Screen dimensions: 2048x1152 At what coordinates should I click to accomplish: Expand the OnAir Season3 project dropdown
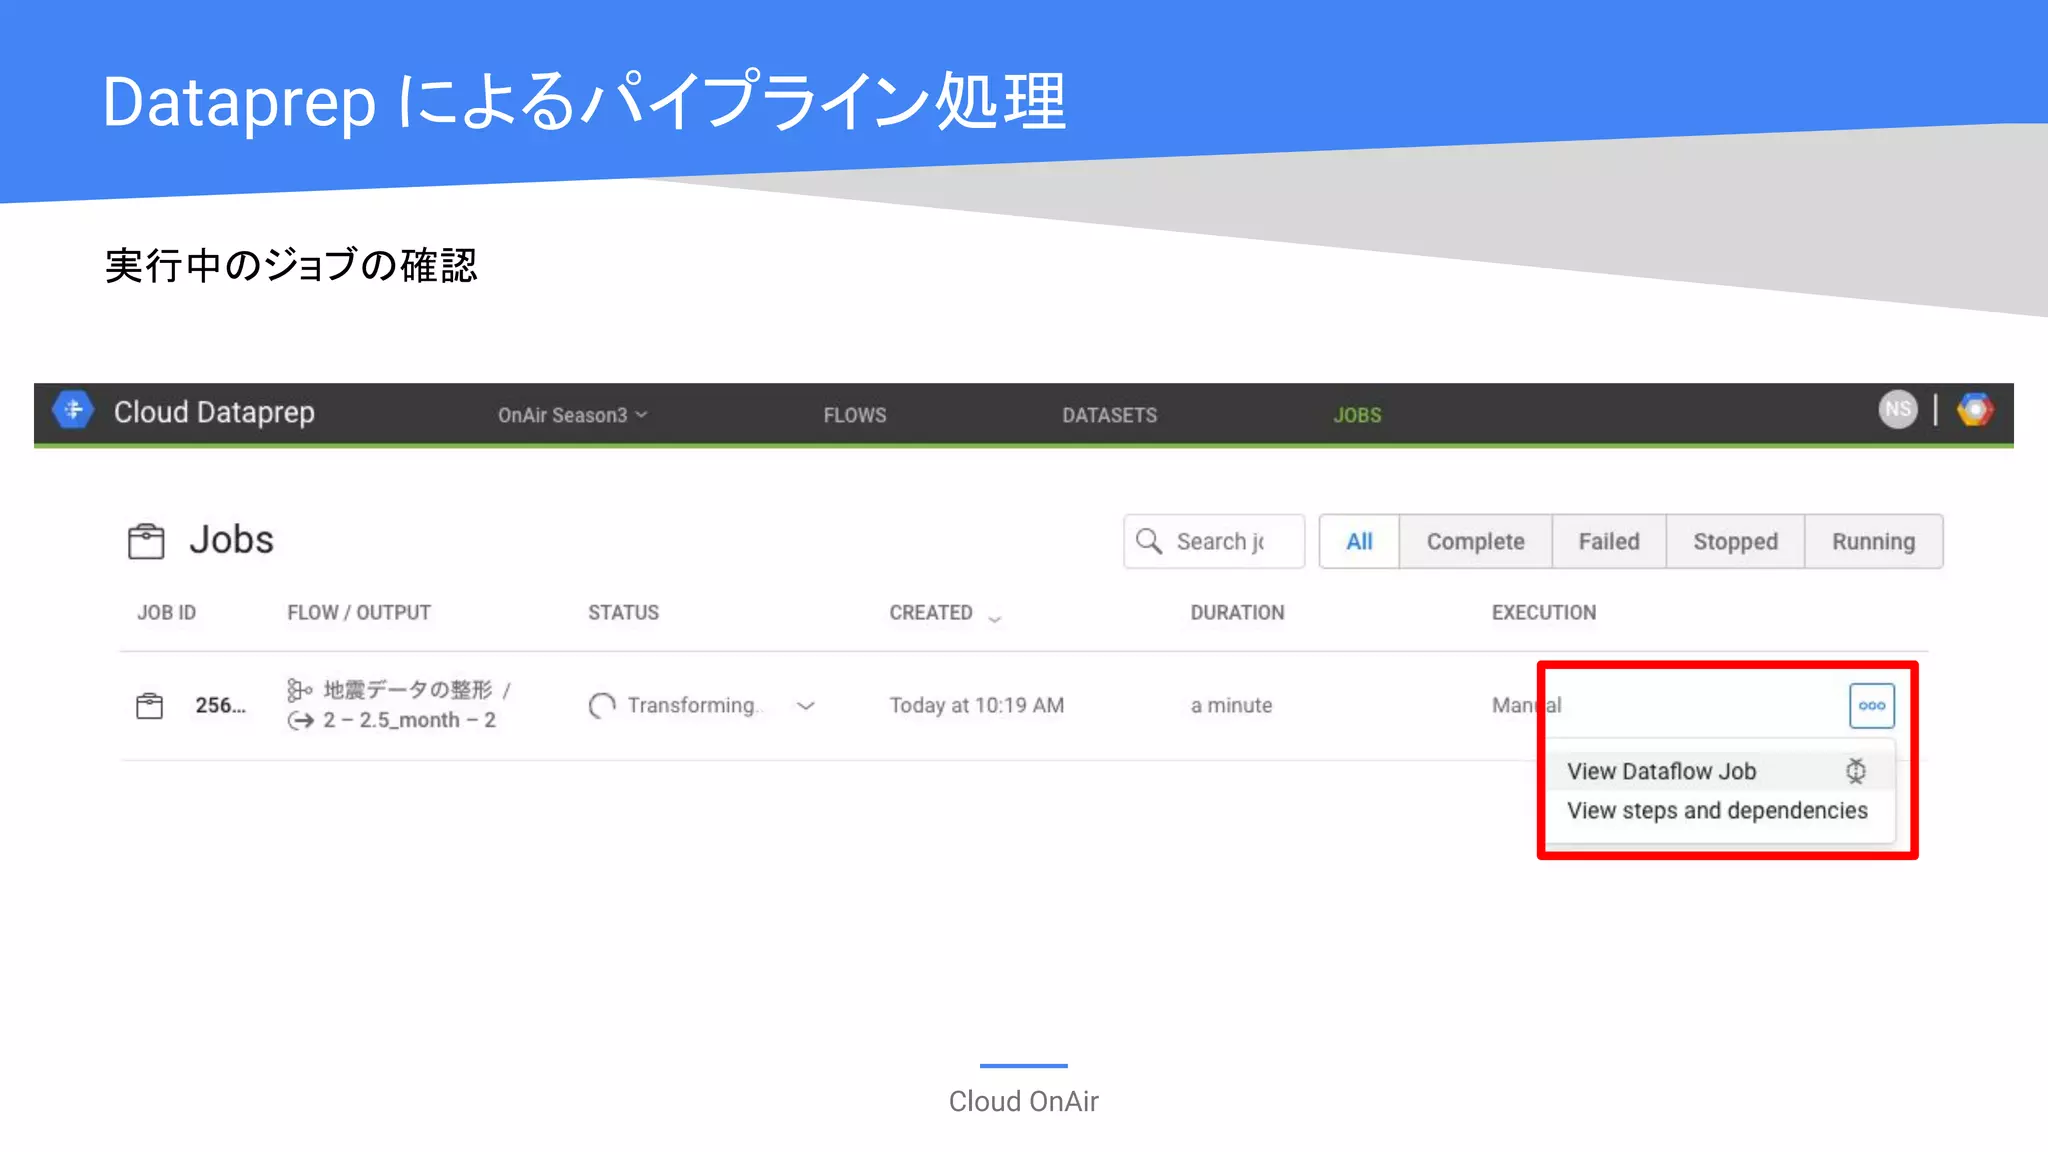[573, 415]
